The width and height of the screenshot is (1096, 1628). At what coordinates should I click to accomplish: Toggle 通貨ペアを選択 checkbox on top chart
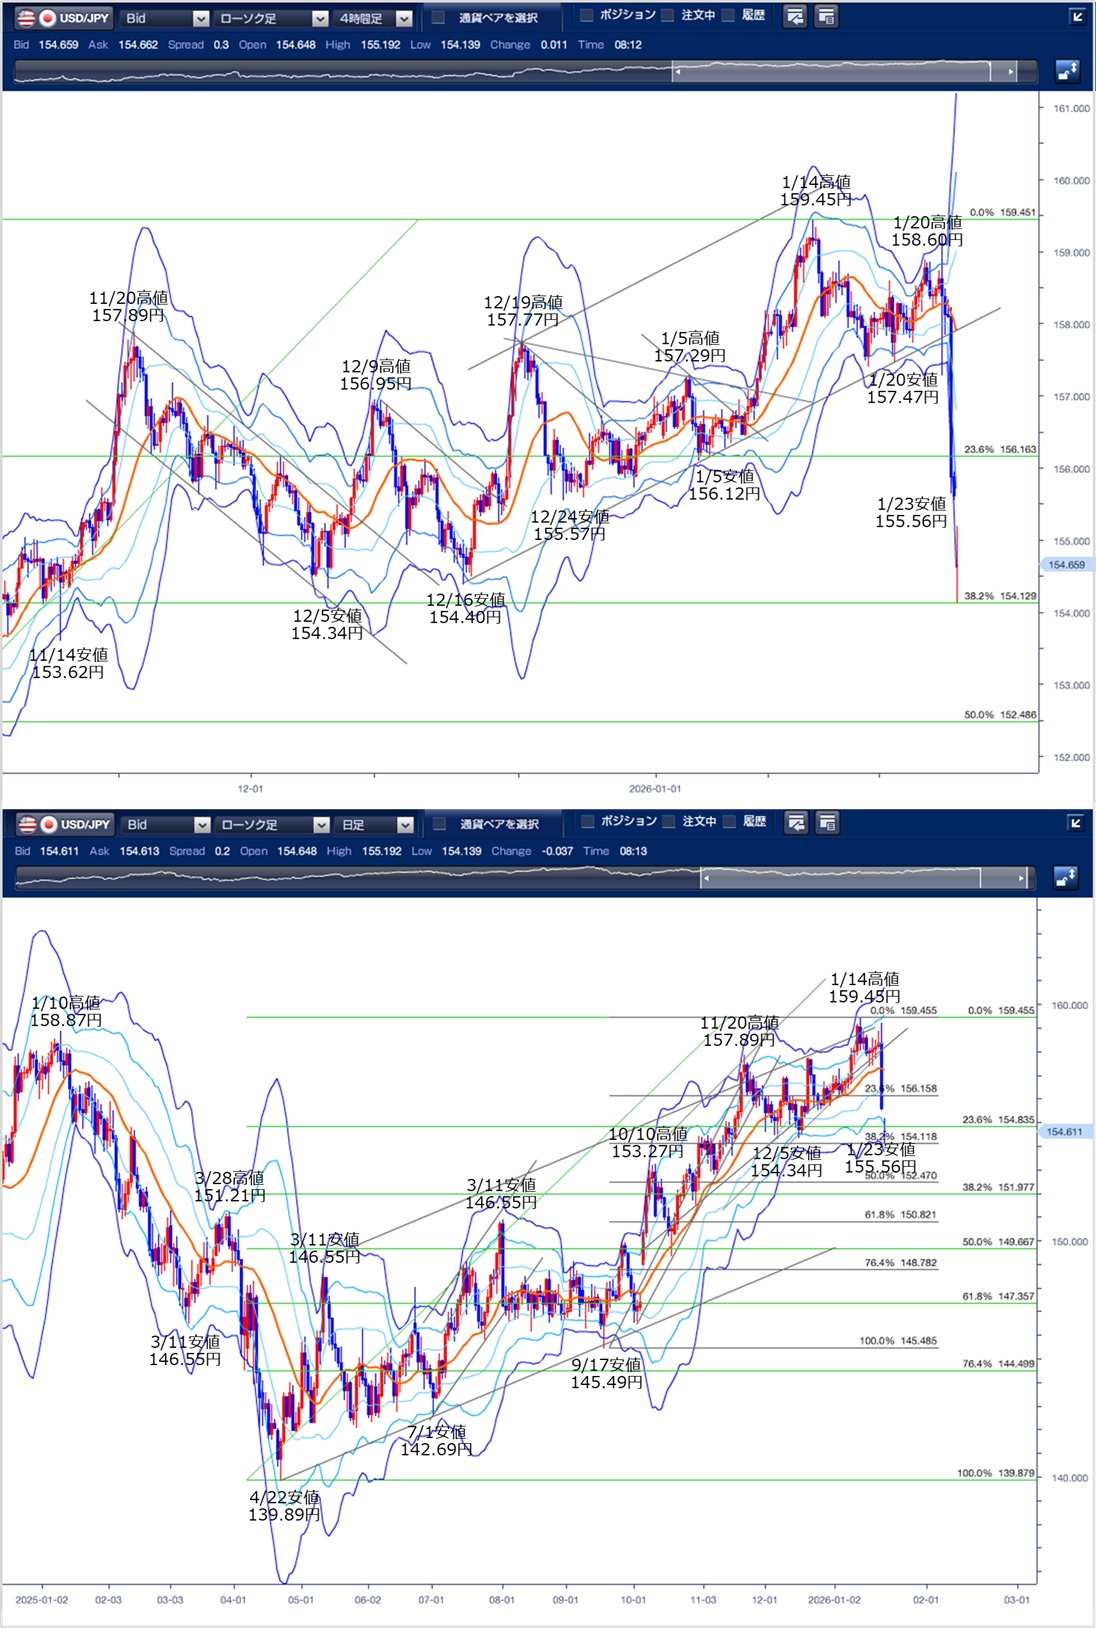pos(439,17)
